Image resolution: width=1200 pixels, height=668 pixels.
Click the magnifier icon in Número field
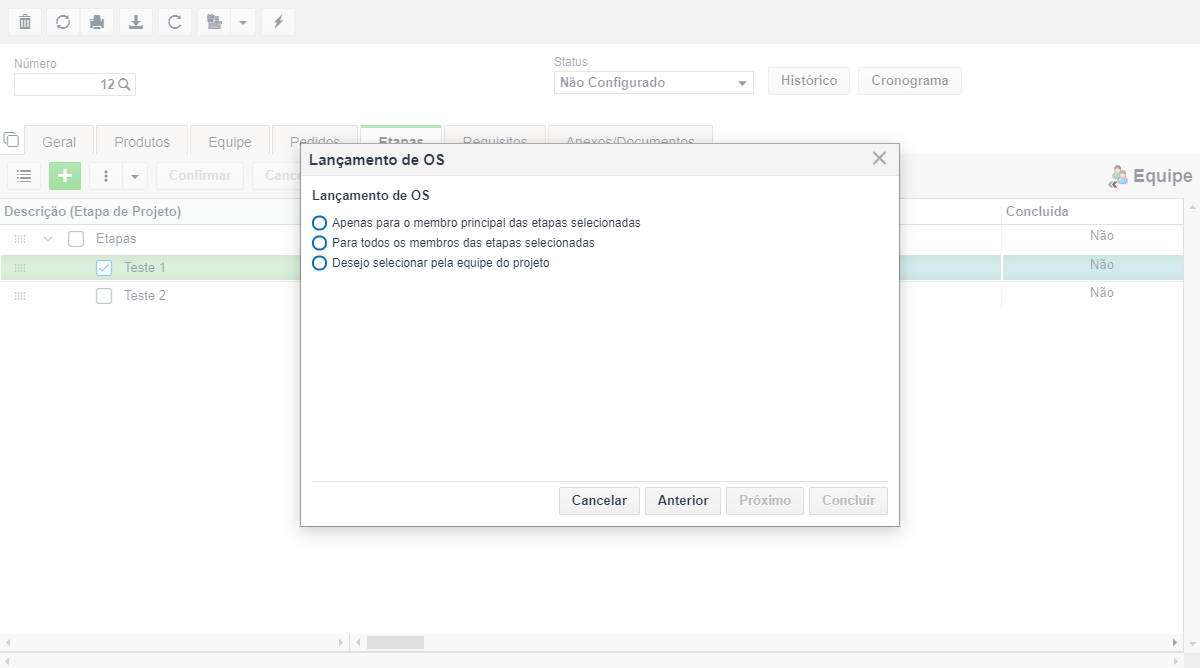[x=125, y=85]
